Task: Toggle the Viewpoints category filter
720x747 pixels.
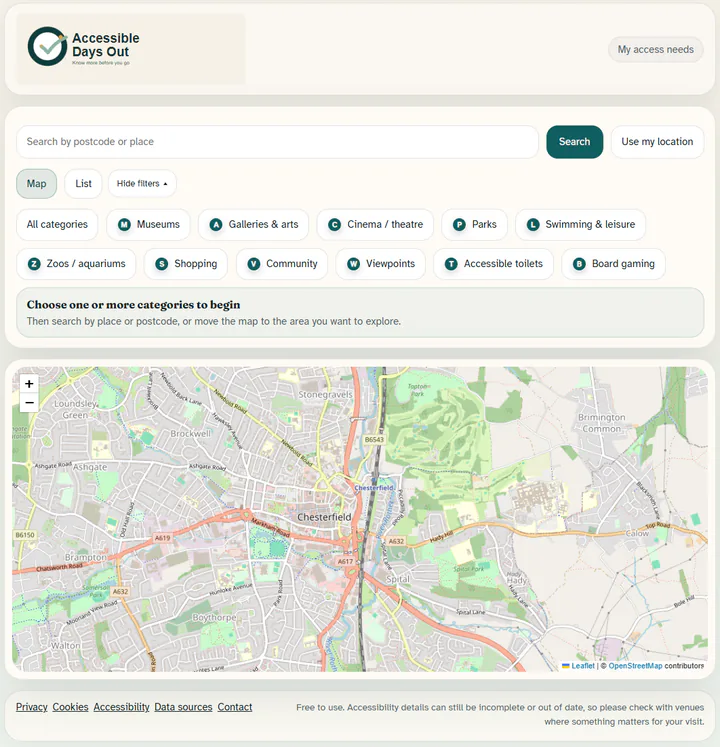Action: [381, 264]
